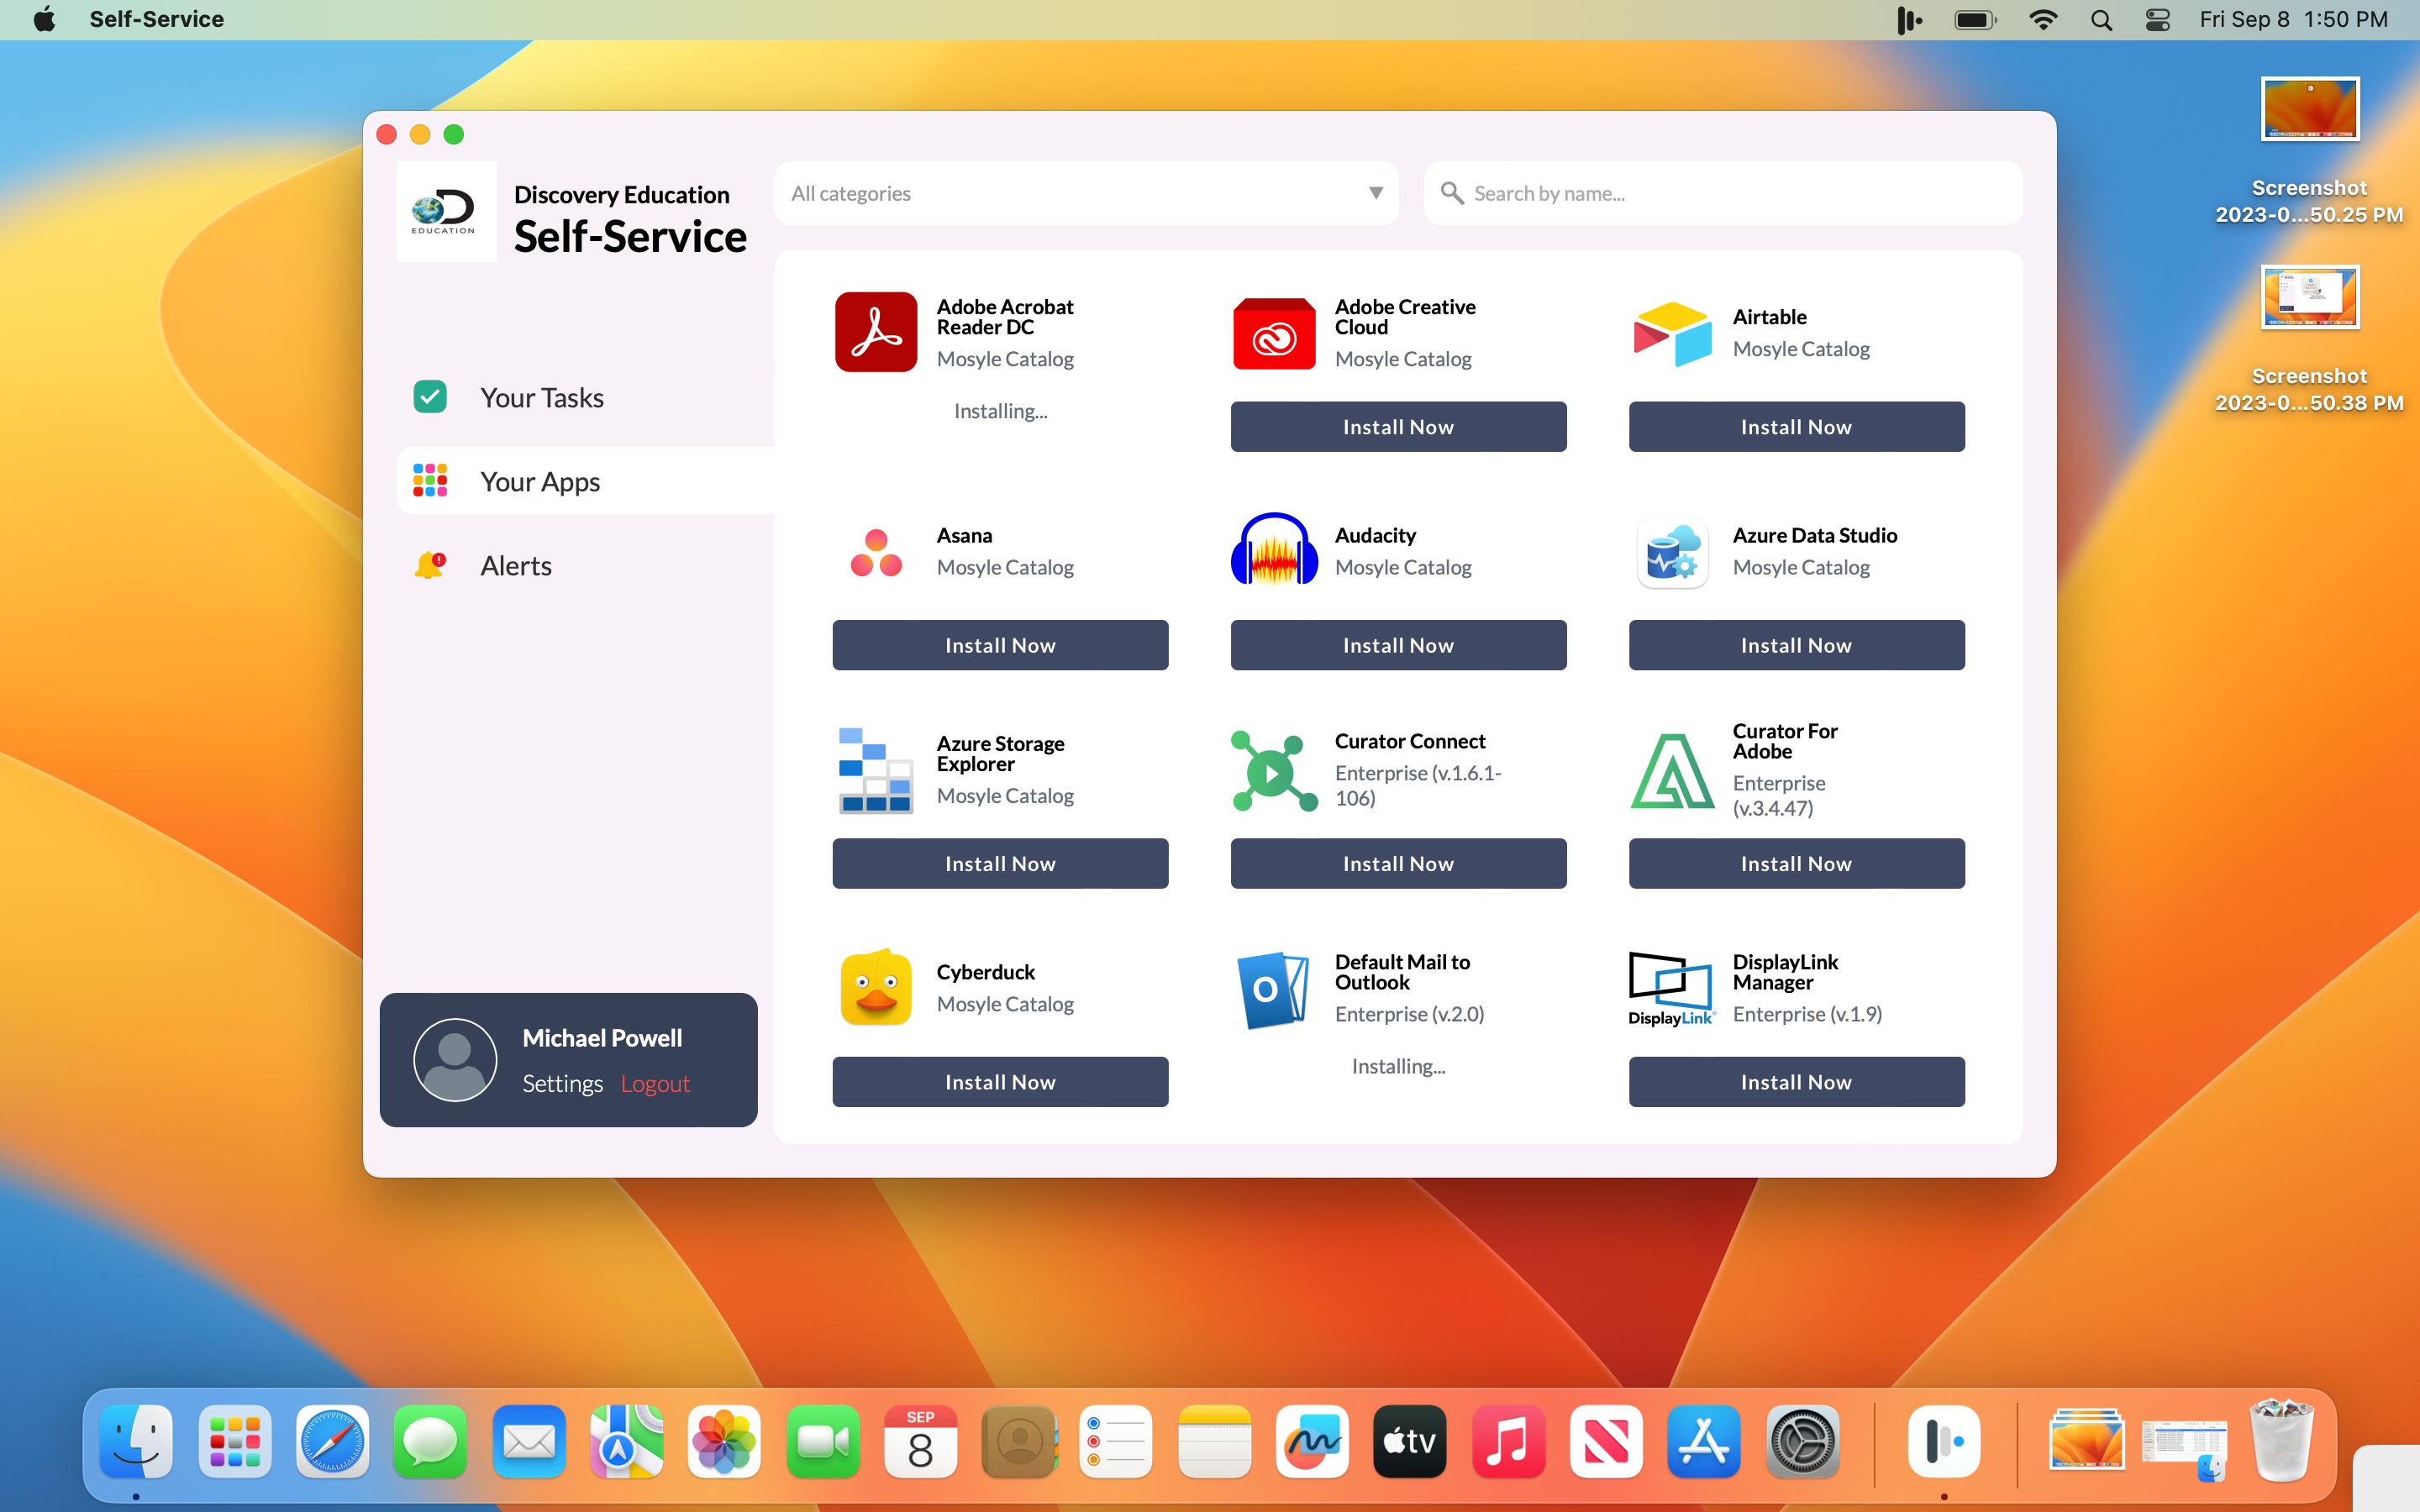Click the Adobe Acrobat Reader DC icon
This screenshot has width=2420, height=1512.
click(x=876, y=332)
